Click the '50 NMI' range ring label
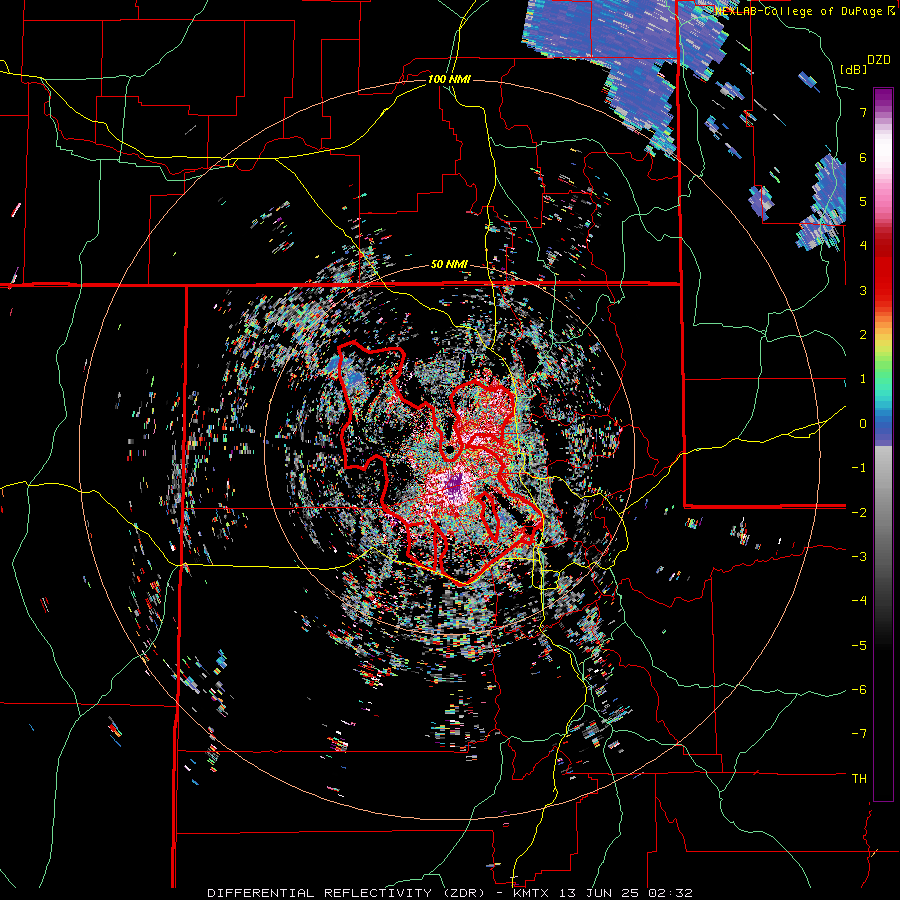The width and height of the screenshot is (900, 900). 449,265
